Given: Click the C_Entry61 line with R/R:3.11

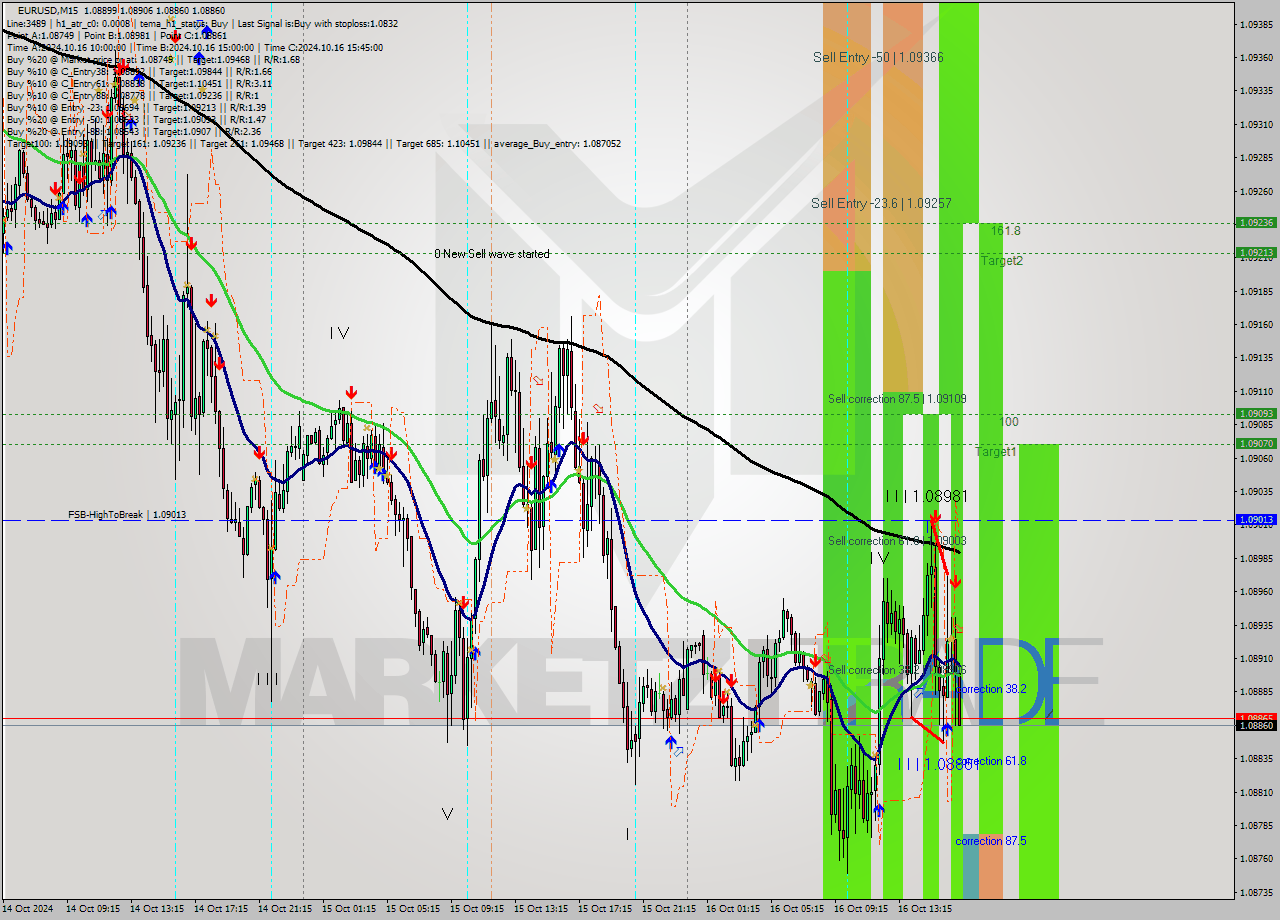Looking at the screenshot, I should click(x=139, y=83).
